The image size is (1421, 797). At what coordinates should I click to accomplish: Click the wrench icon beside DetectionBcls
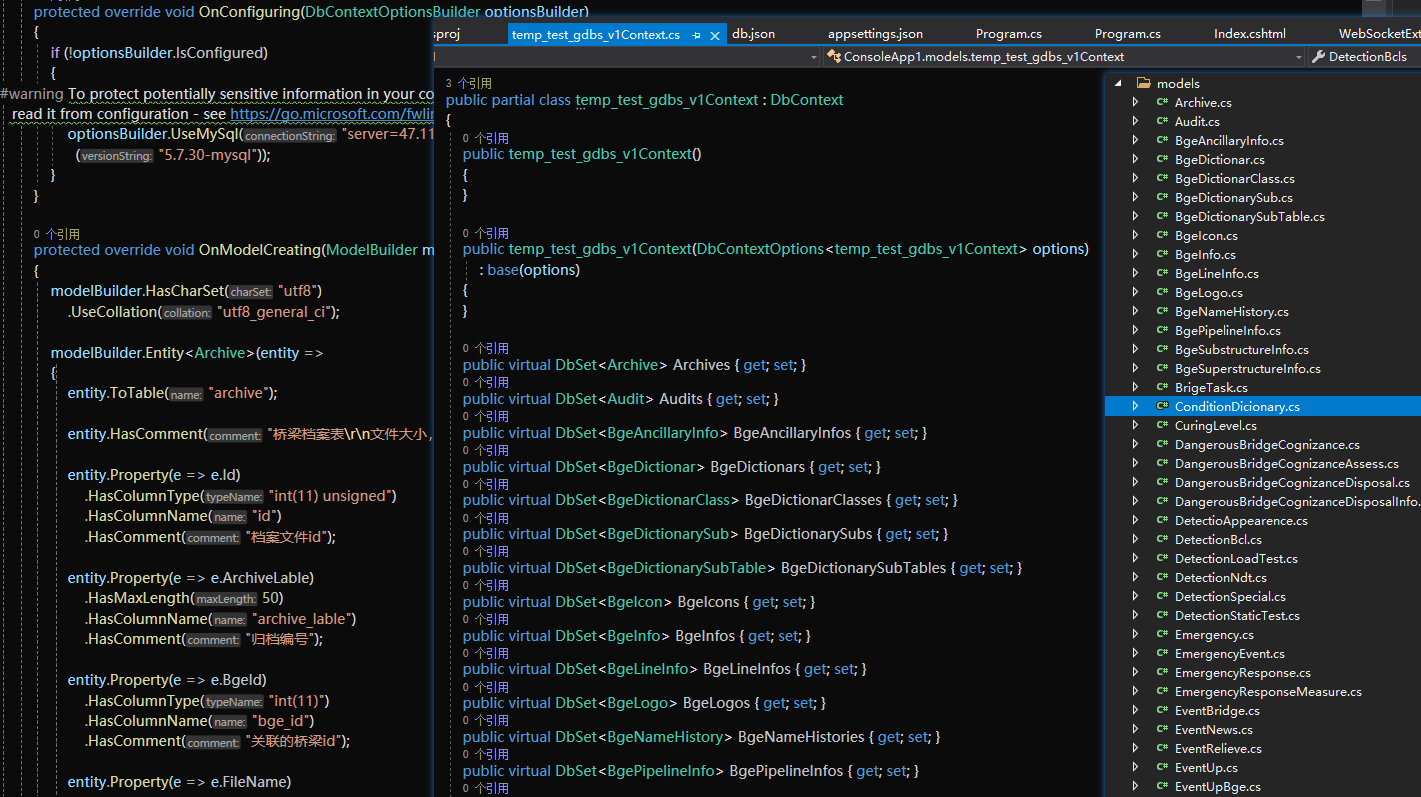[1318, 57]
